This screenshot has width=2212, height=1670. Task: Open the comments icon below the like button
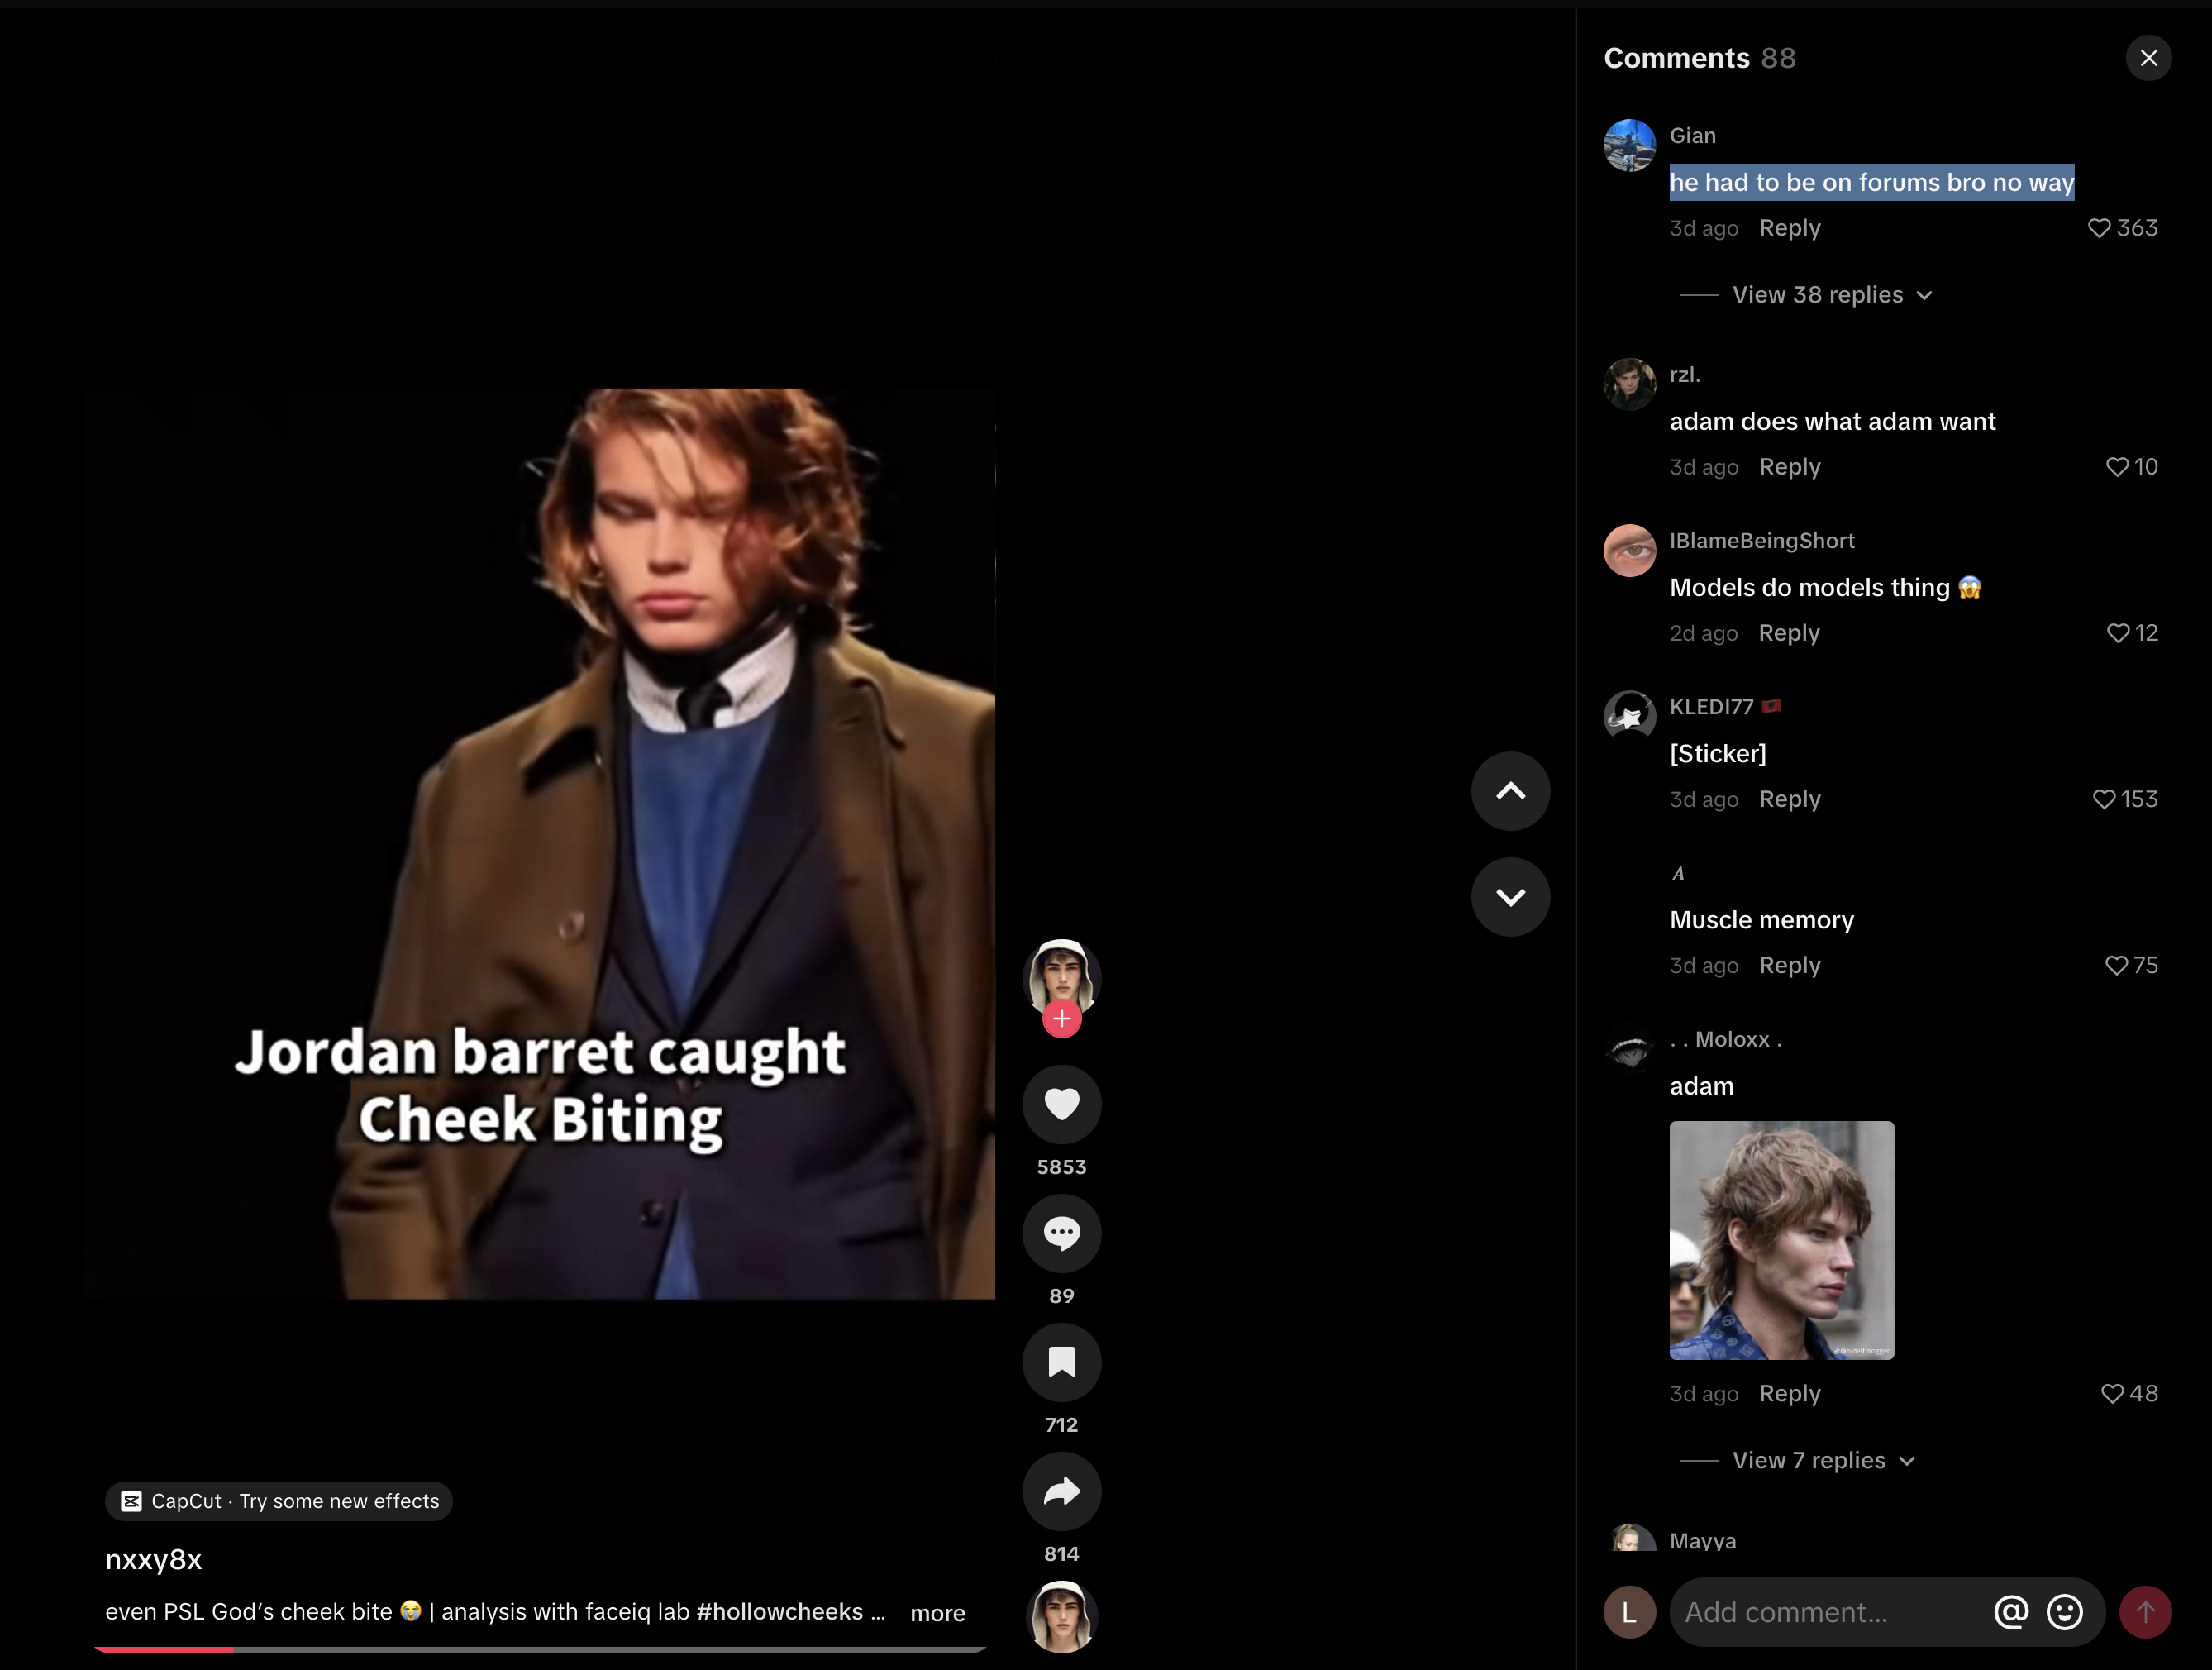[1061, 1233]
